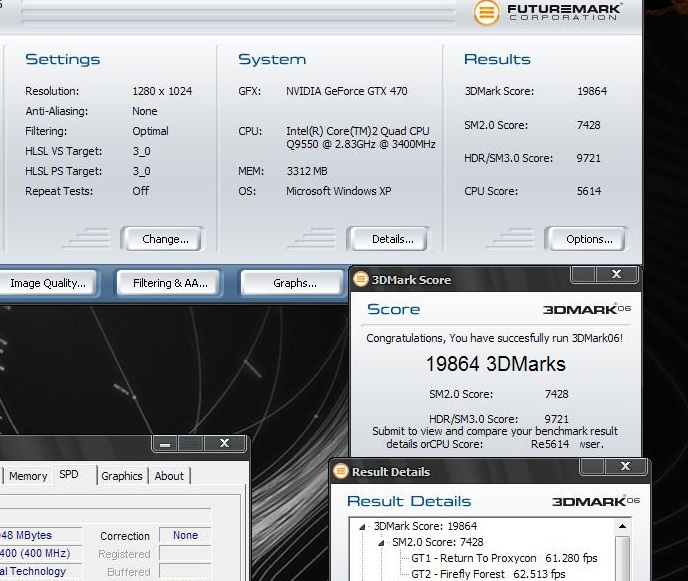
Task: Click the inactive button next to the Result Details close button
Action: tap(593, 466)
